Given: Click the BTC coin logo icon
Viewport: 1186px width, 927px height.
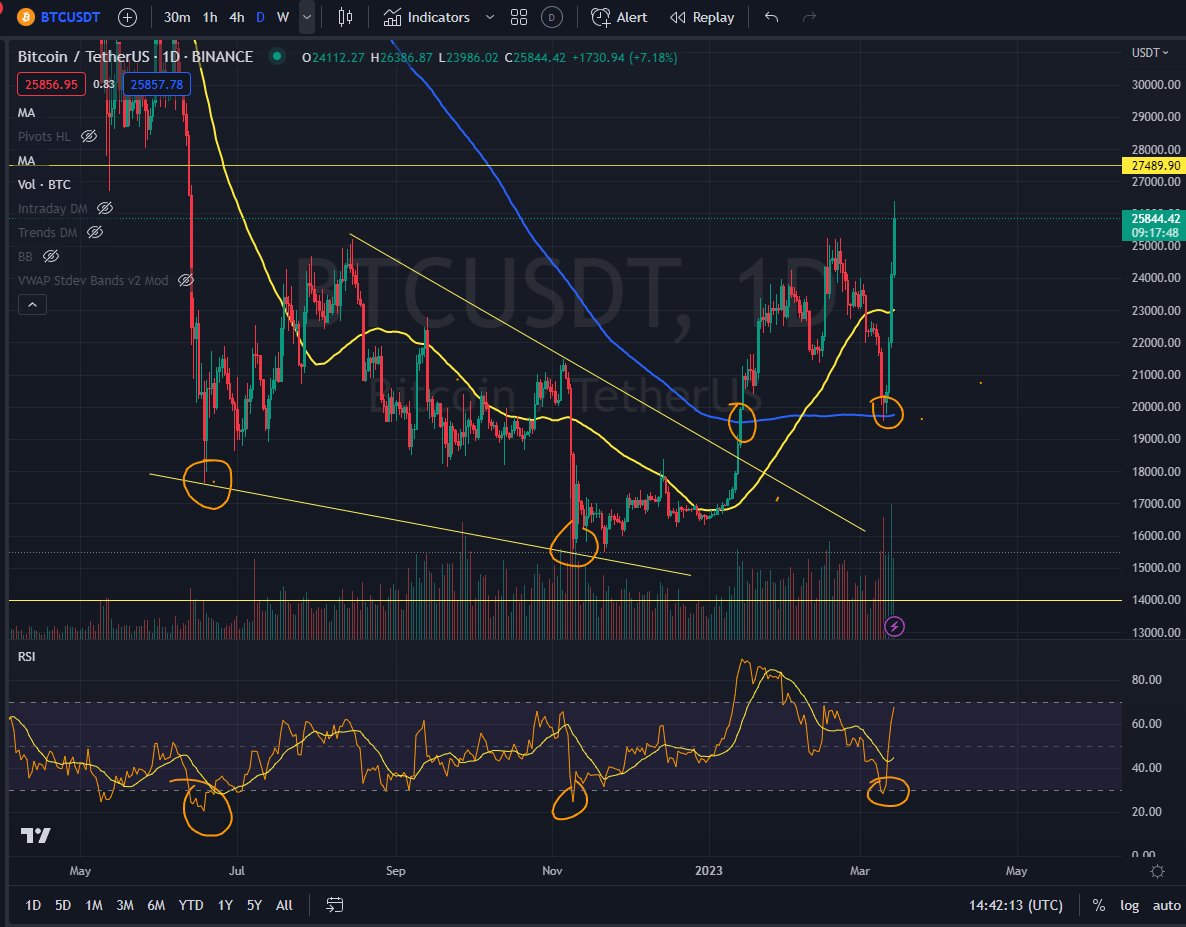Looking at the screenshot, I should pos(26,17).
